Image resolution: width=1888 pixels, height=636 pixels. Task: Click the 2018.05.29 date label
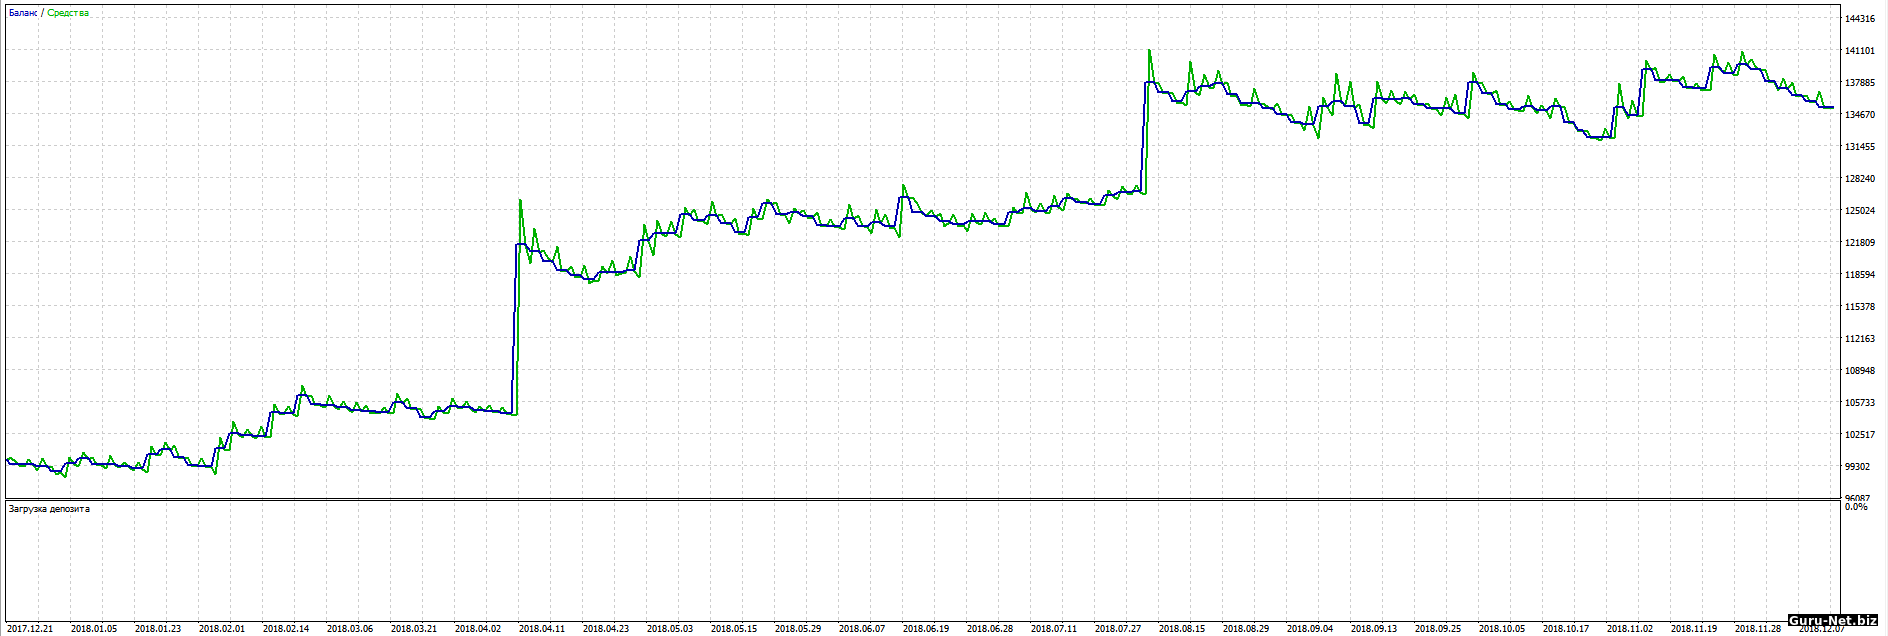point(798,629)
